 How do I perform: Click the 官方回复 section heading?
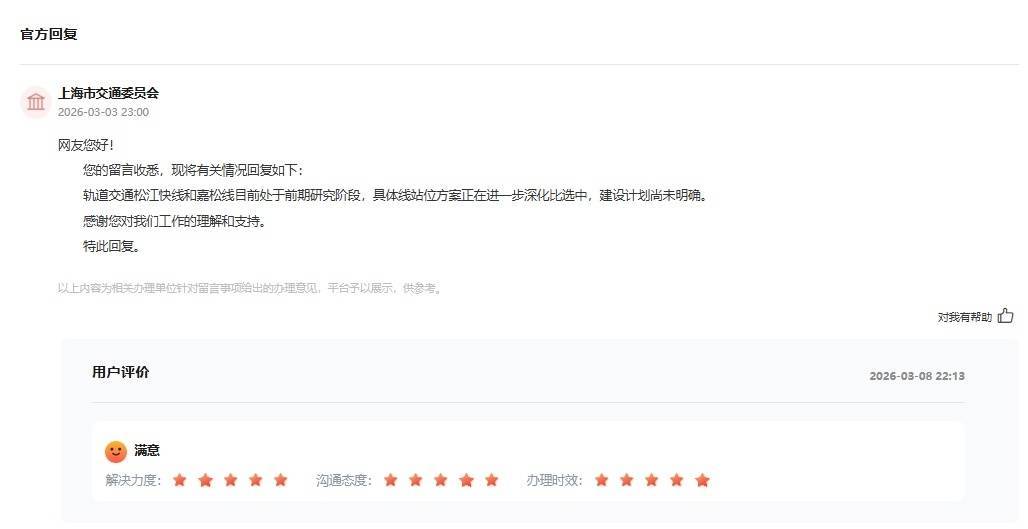(x=49, y=34)
